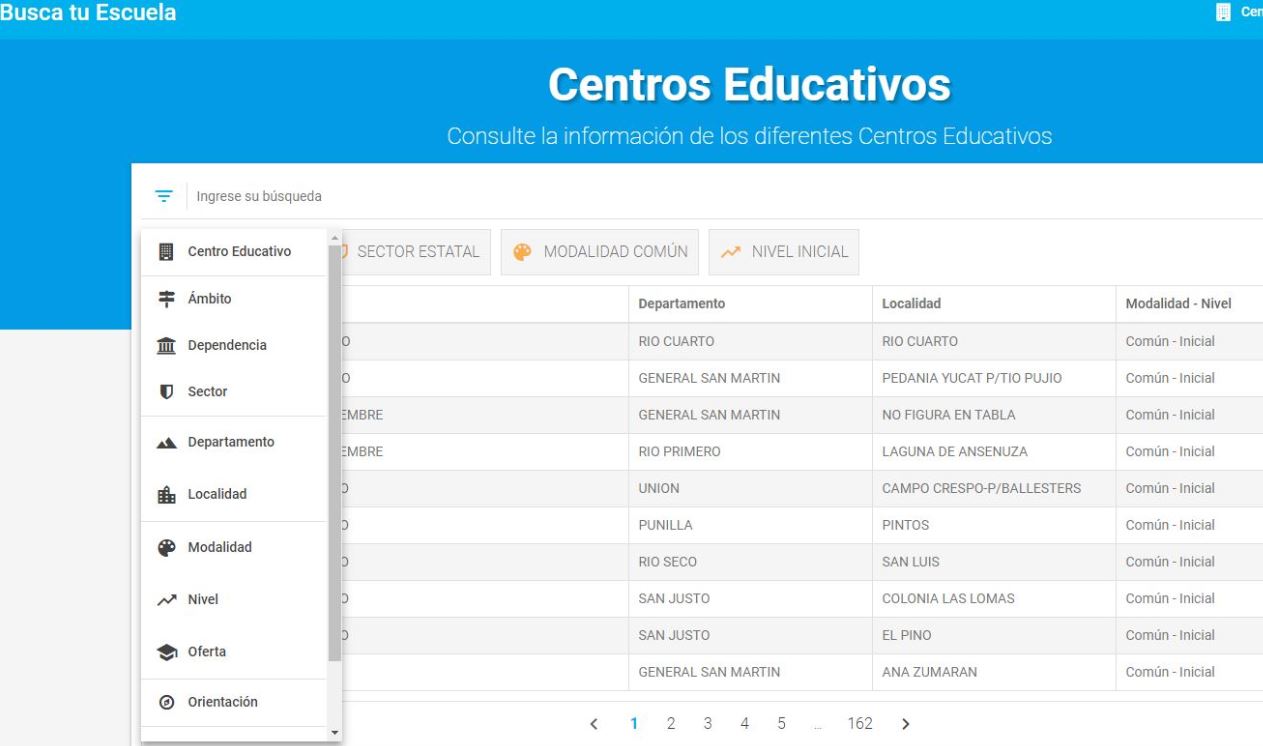Click the Oferta graduation cap icon
Viewport: 1263px width, 746px height.
167,652
